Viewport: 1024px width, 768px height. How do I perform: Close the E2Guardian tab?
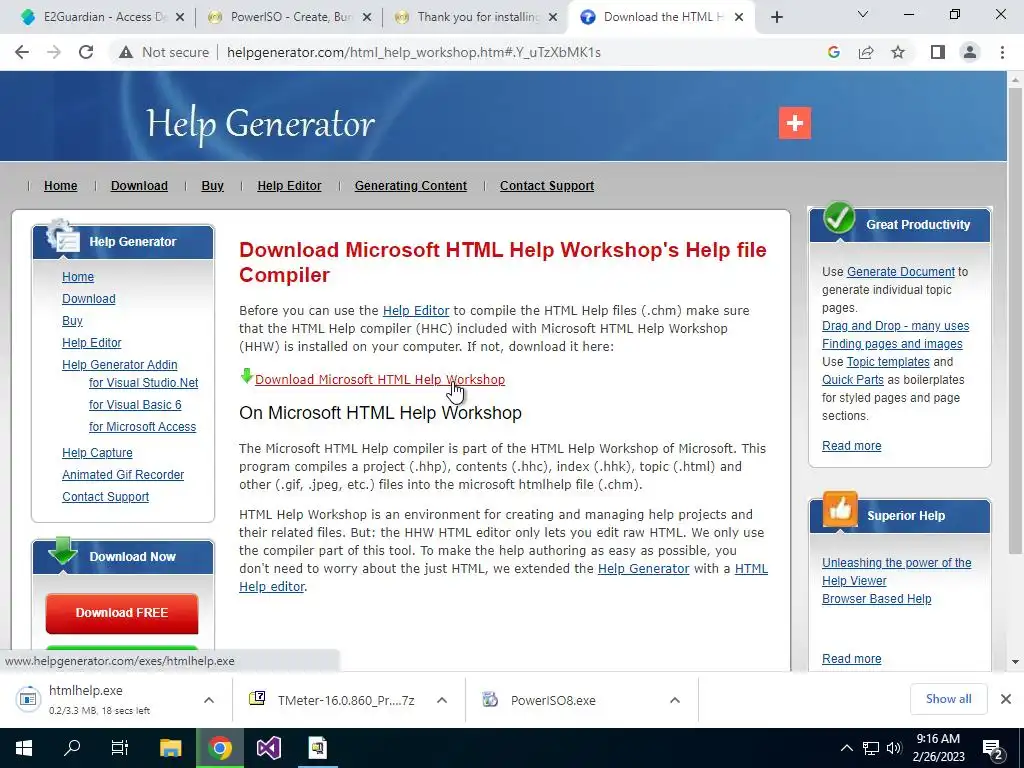(x=180, y=17)
